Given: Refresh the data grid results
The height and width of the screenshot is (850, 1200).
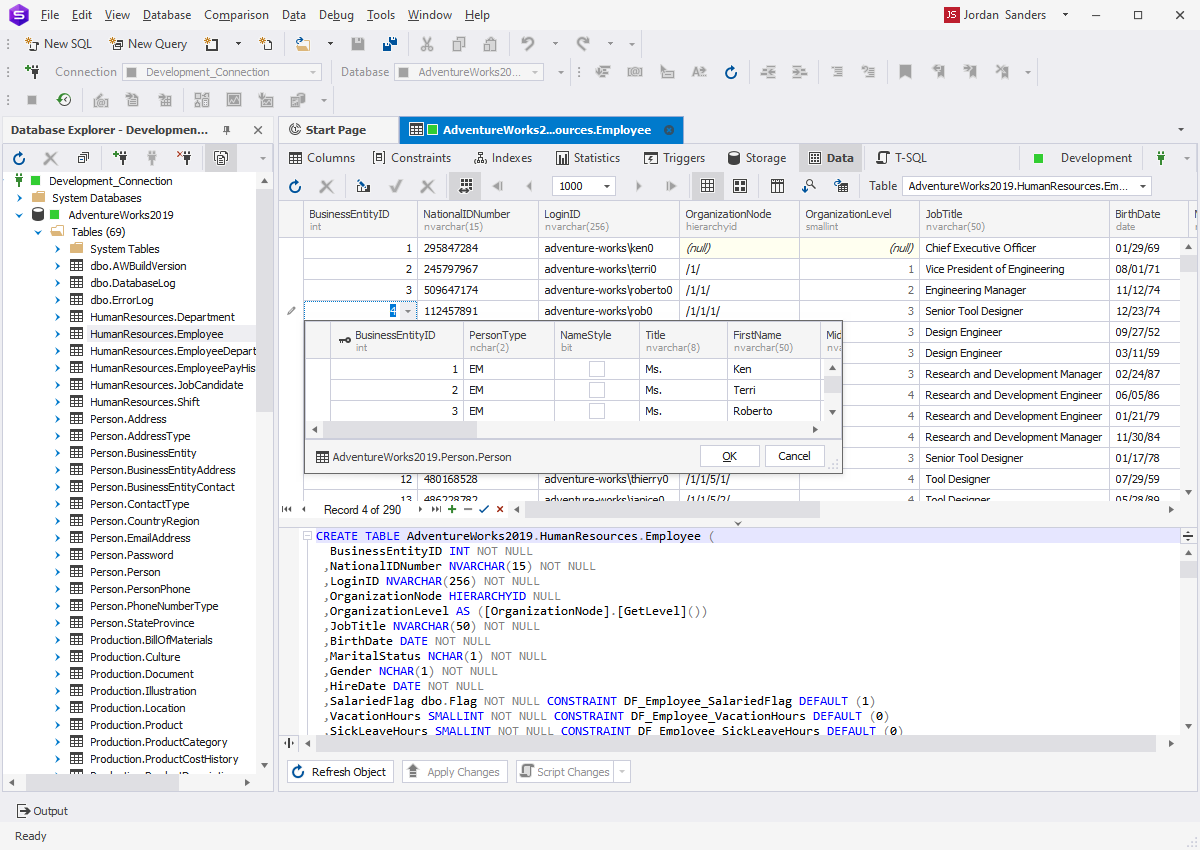Looking at the screenshot, I should point(294,186).
